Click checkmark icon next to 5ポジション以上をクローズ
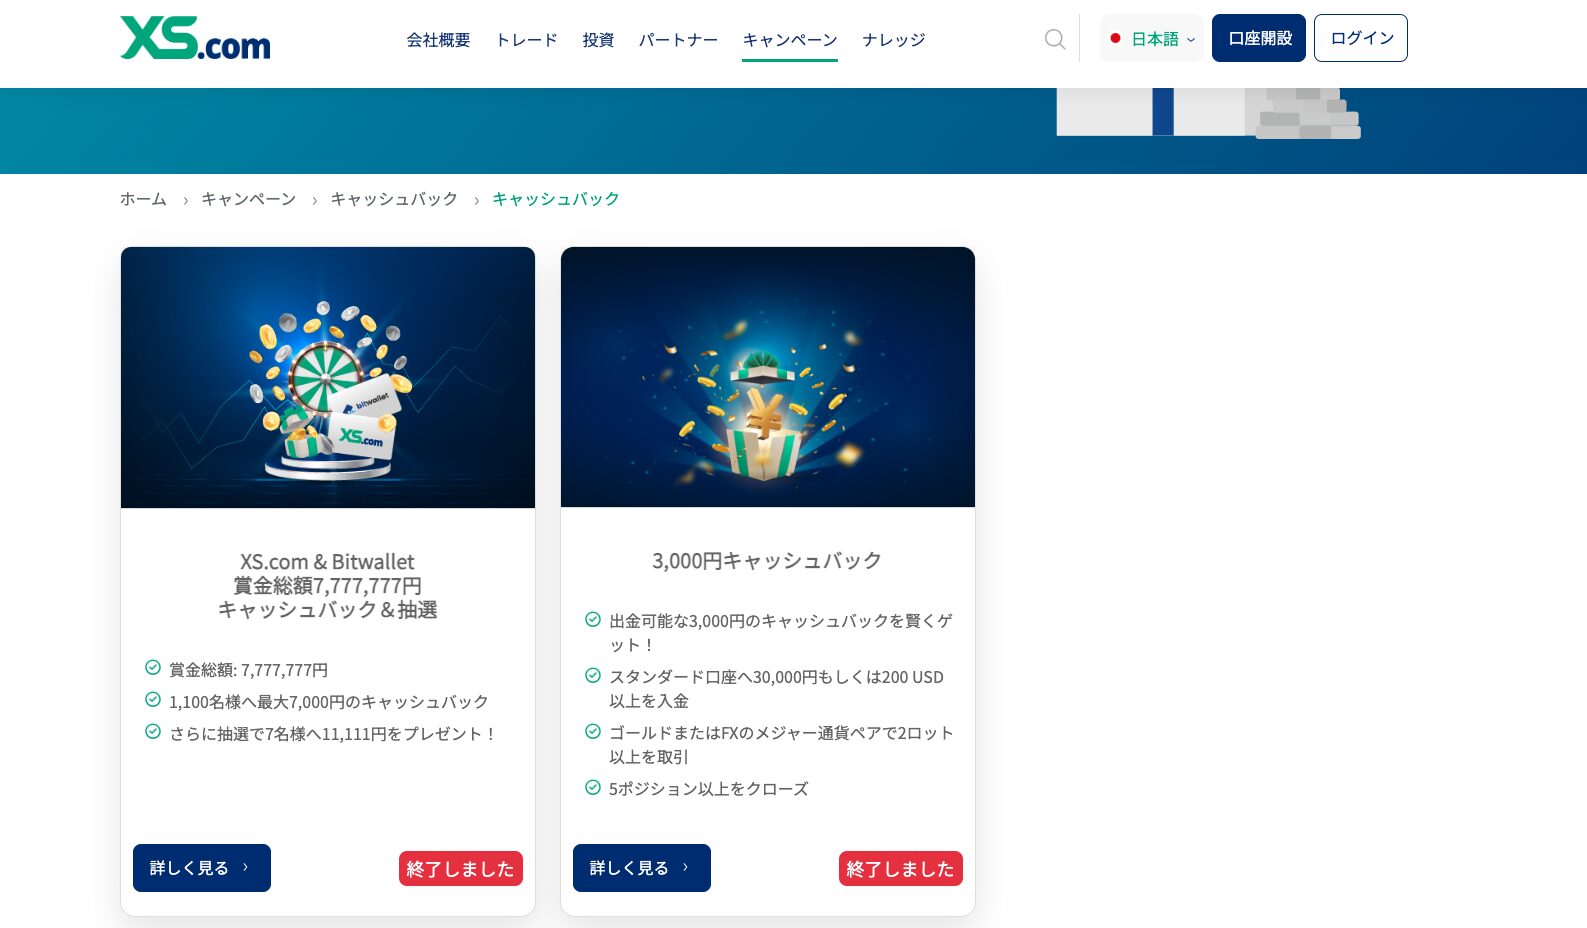Screen dimensions: 1587x928 coord(593,787)
